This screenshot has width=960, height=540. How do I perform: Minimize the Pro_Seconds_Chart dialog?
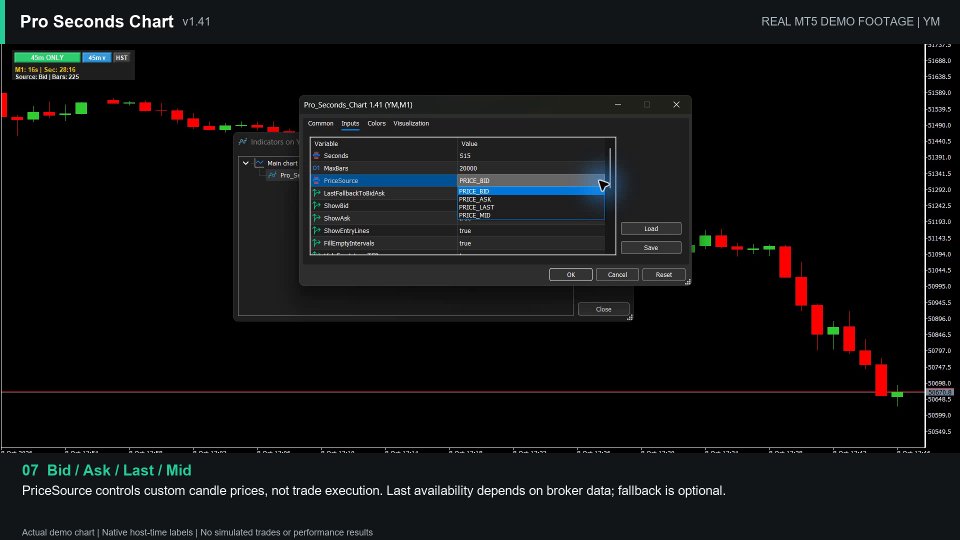[618, 105]
